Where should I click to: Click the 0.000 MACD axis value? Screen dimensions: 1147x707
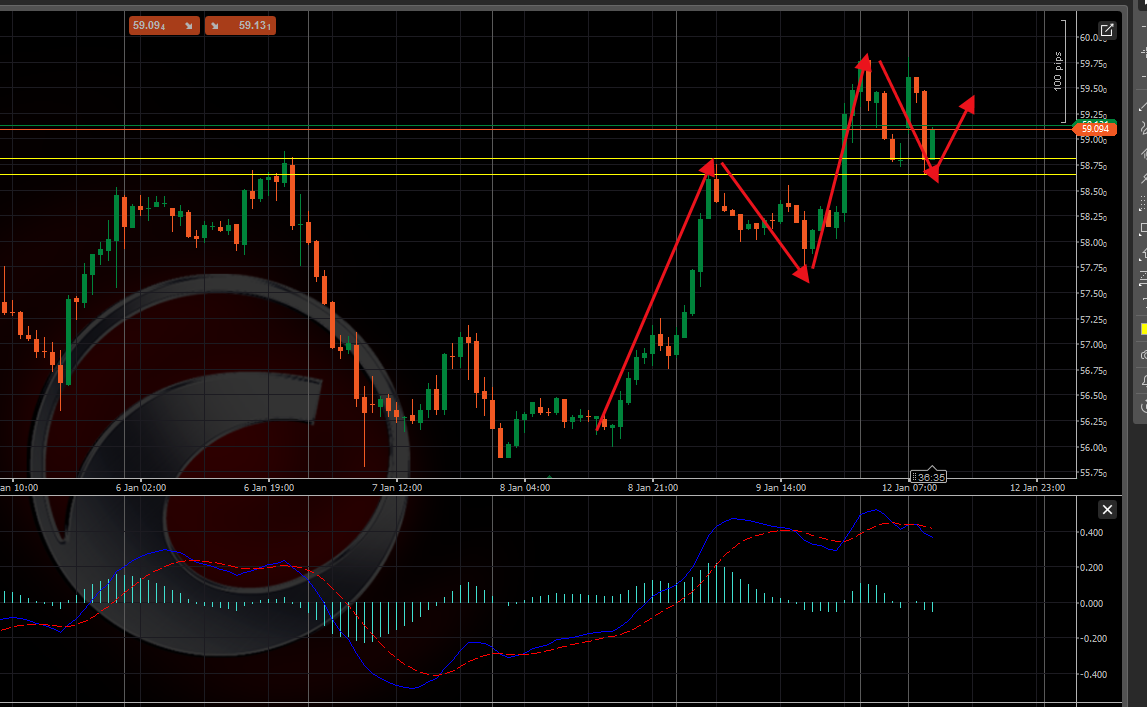(x=1091, y=604)
